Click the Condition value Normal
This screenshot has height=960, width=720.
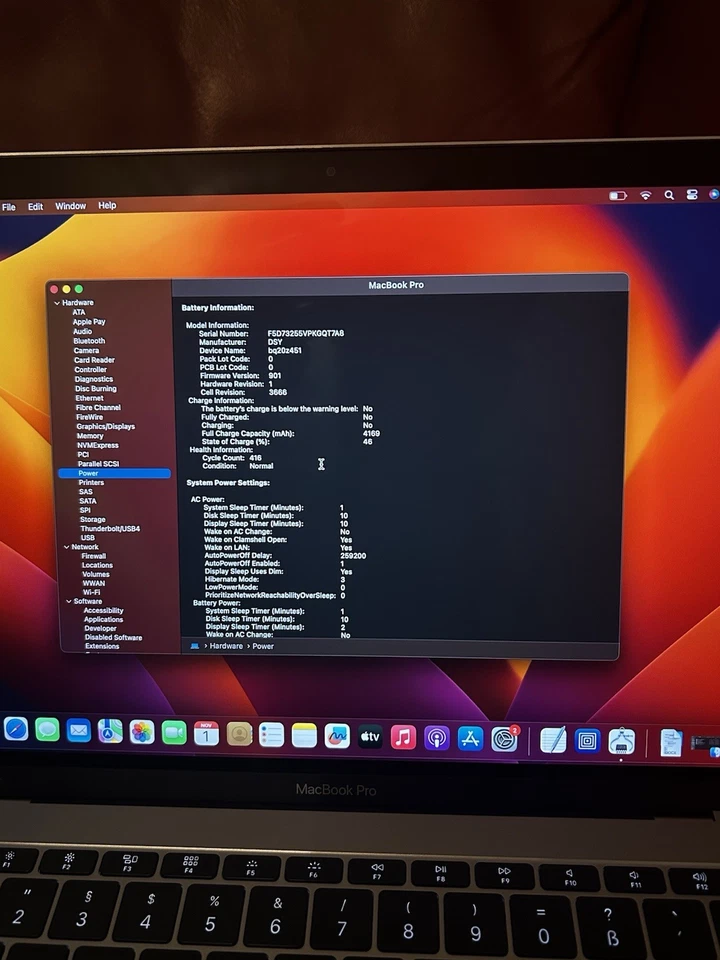tap(261, 466)
